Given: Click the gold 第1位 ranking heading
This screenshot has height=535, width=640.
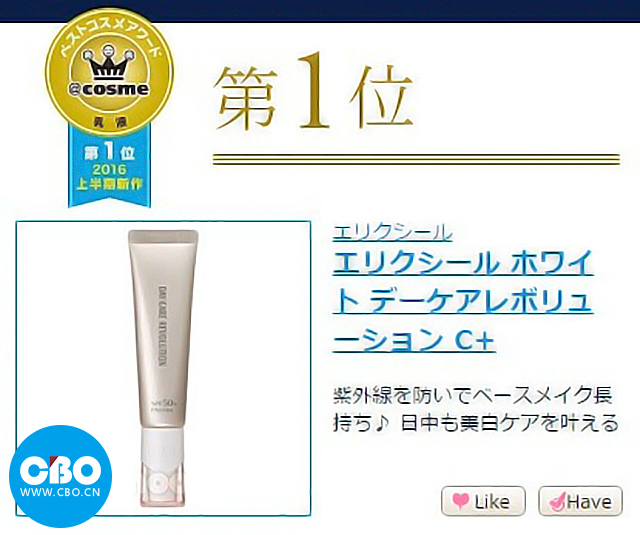Looking at the screenshot, I should tap(313, 93).
